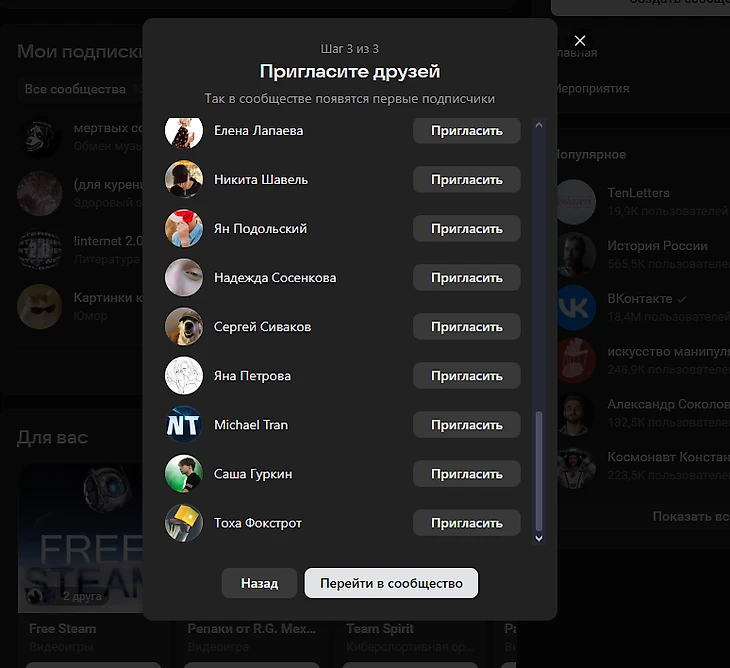Click Показать все in Популярное
Screen dimensions: 730x668
pos(691,517)
